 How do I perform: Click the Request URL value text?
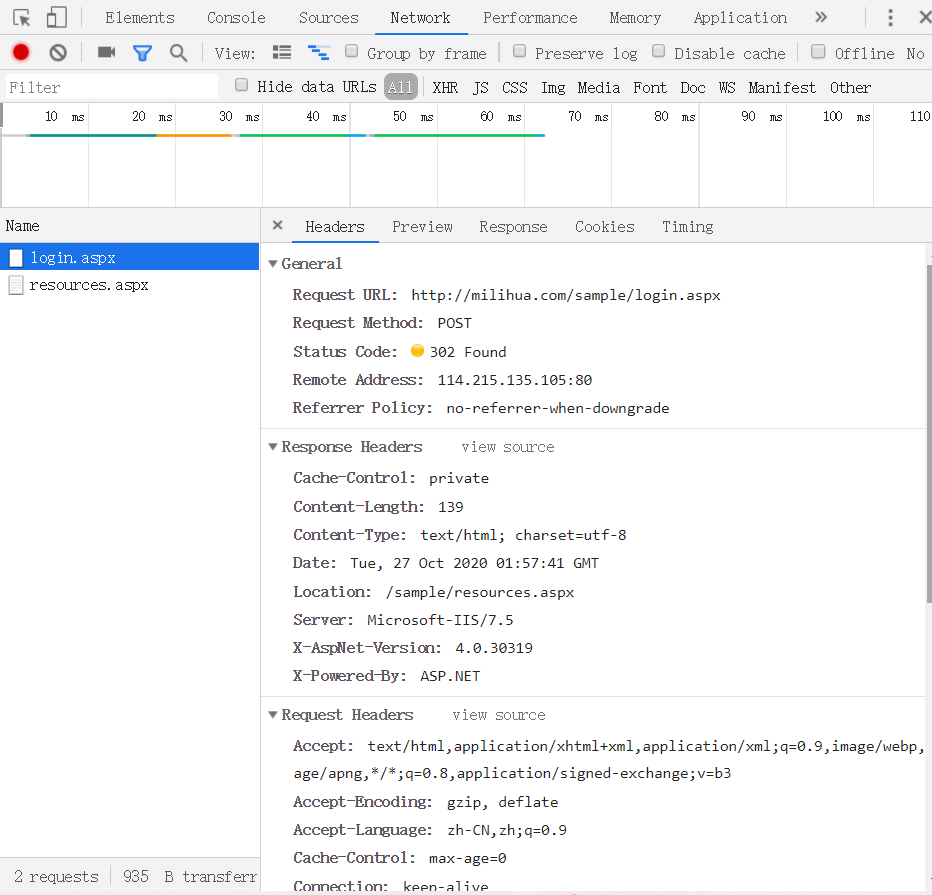tap(566, 295)
